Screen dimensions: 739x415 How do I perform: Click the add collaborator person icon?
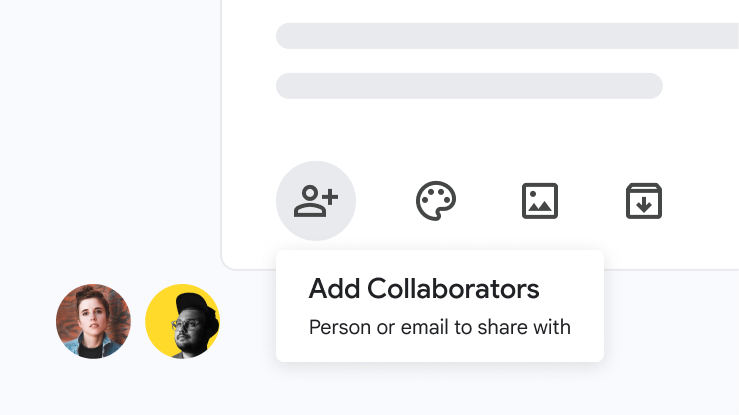coord(316,201)
